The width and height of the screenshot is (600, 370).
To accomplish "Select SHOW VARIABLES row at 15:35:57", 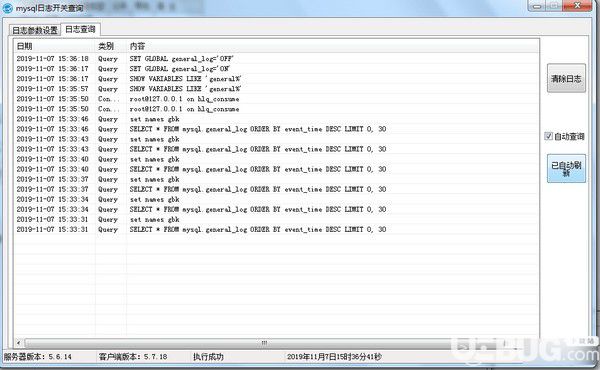I will tap(276, 89).
